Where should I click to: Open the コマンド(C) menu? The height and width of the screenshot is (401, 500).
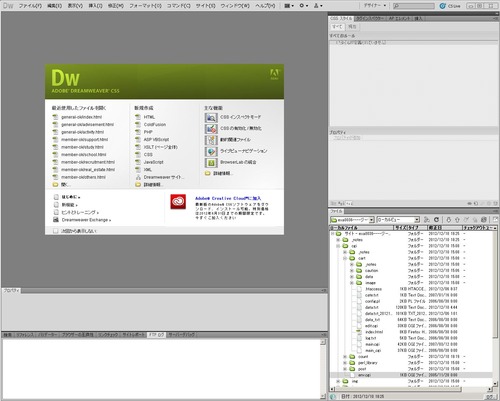pyautogui.click(x=178, y=6)
